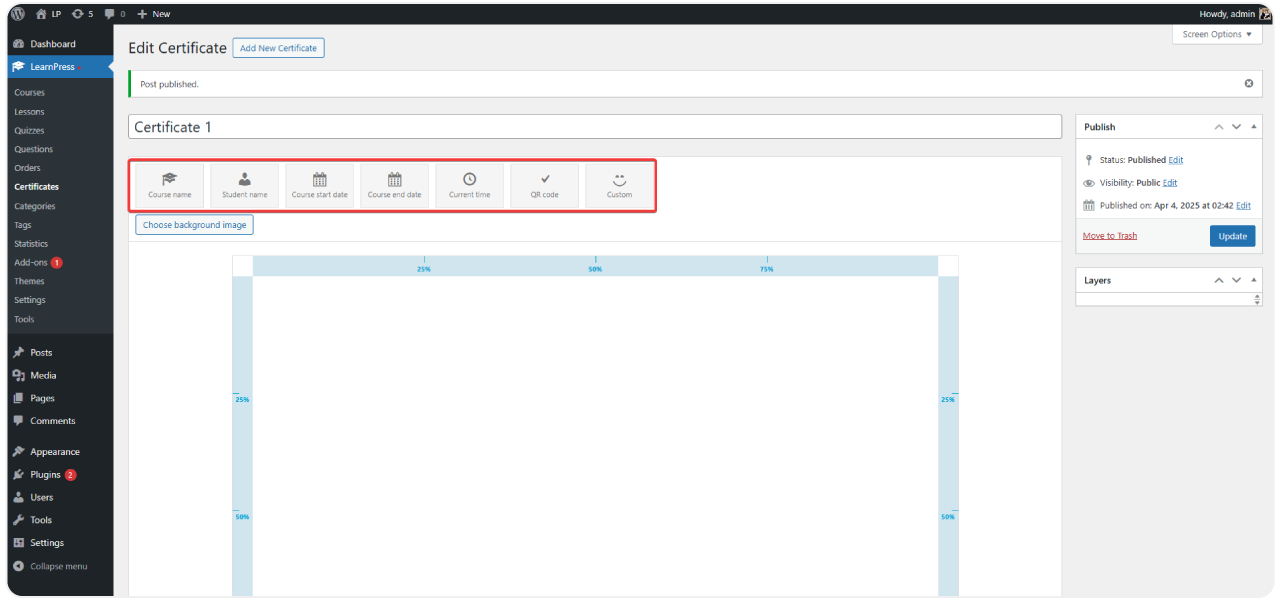Edit the publish Status link

[1175, 160]
